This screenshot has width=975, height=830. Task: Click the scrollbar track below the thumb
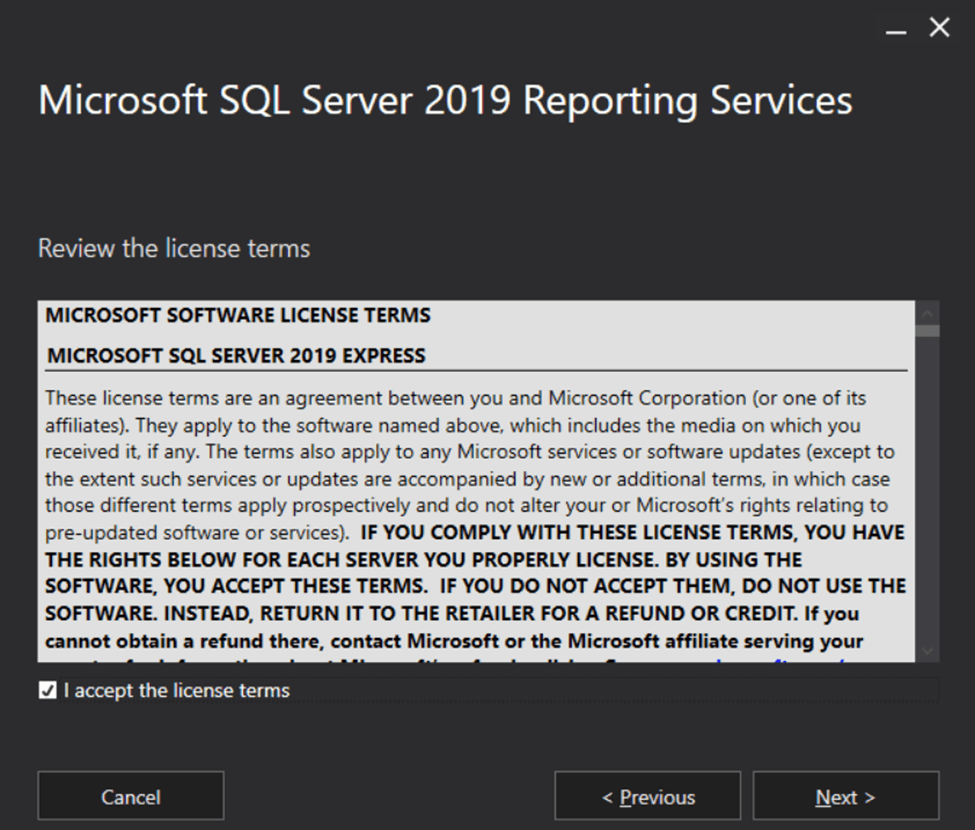(x=929, y=500)
